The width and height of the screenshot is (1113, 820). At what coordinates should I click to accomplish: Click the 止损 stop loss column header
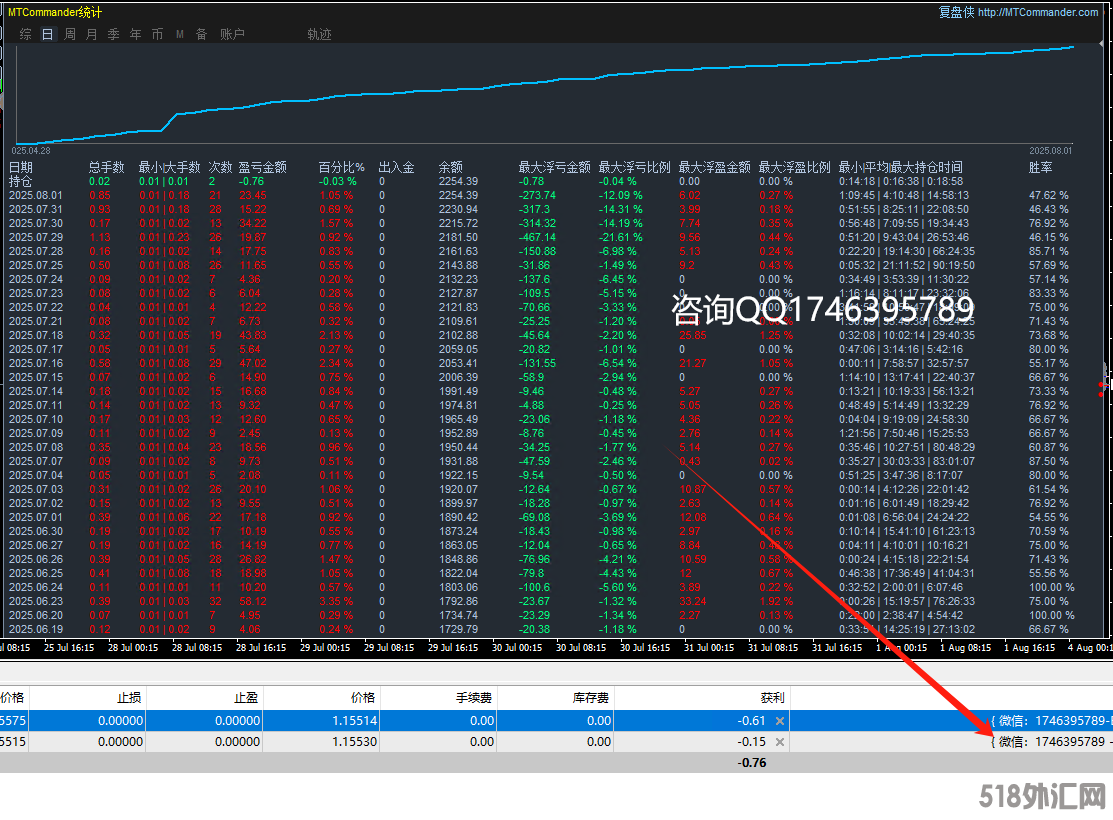[x=130, y=697]
